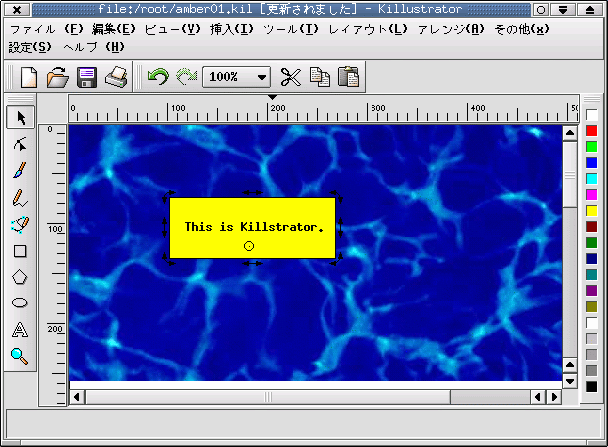The image size is (608, 447).
Task: Cut the selection with the scissors icon
Action: (290, 77)
